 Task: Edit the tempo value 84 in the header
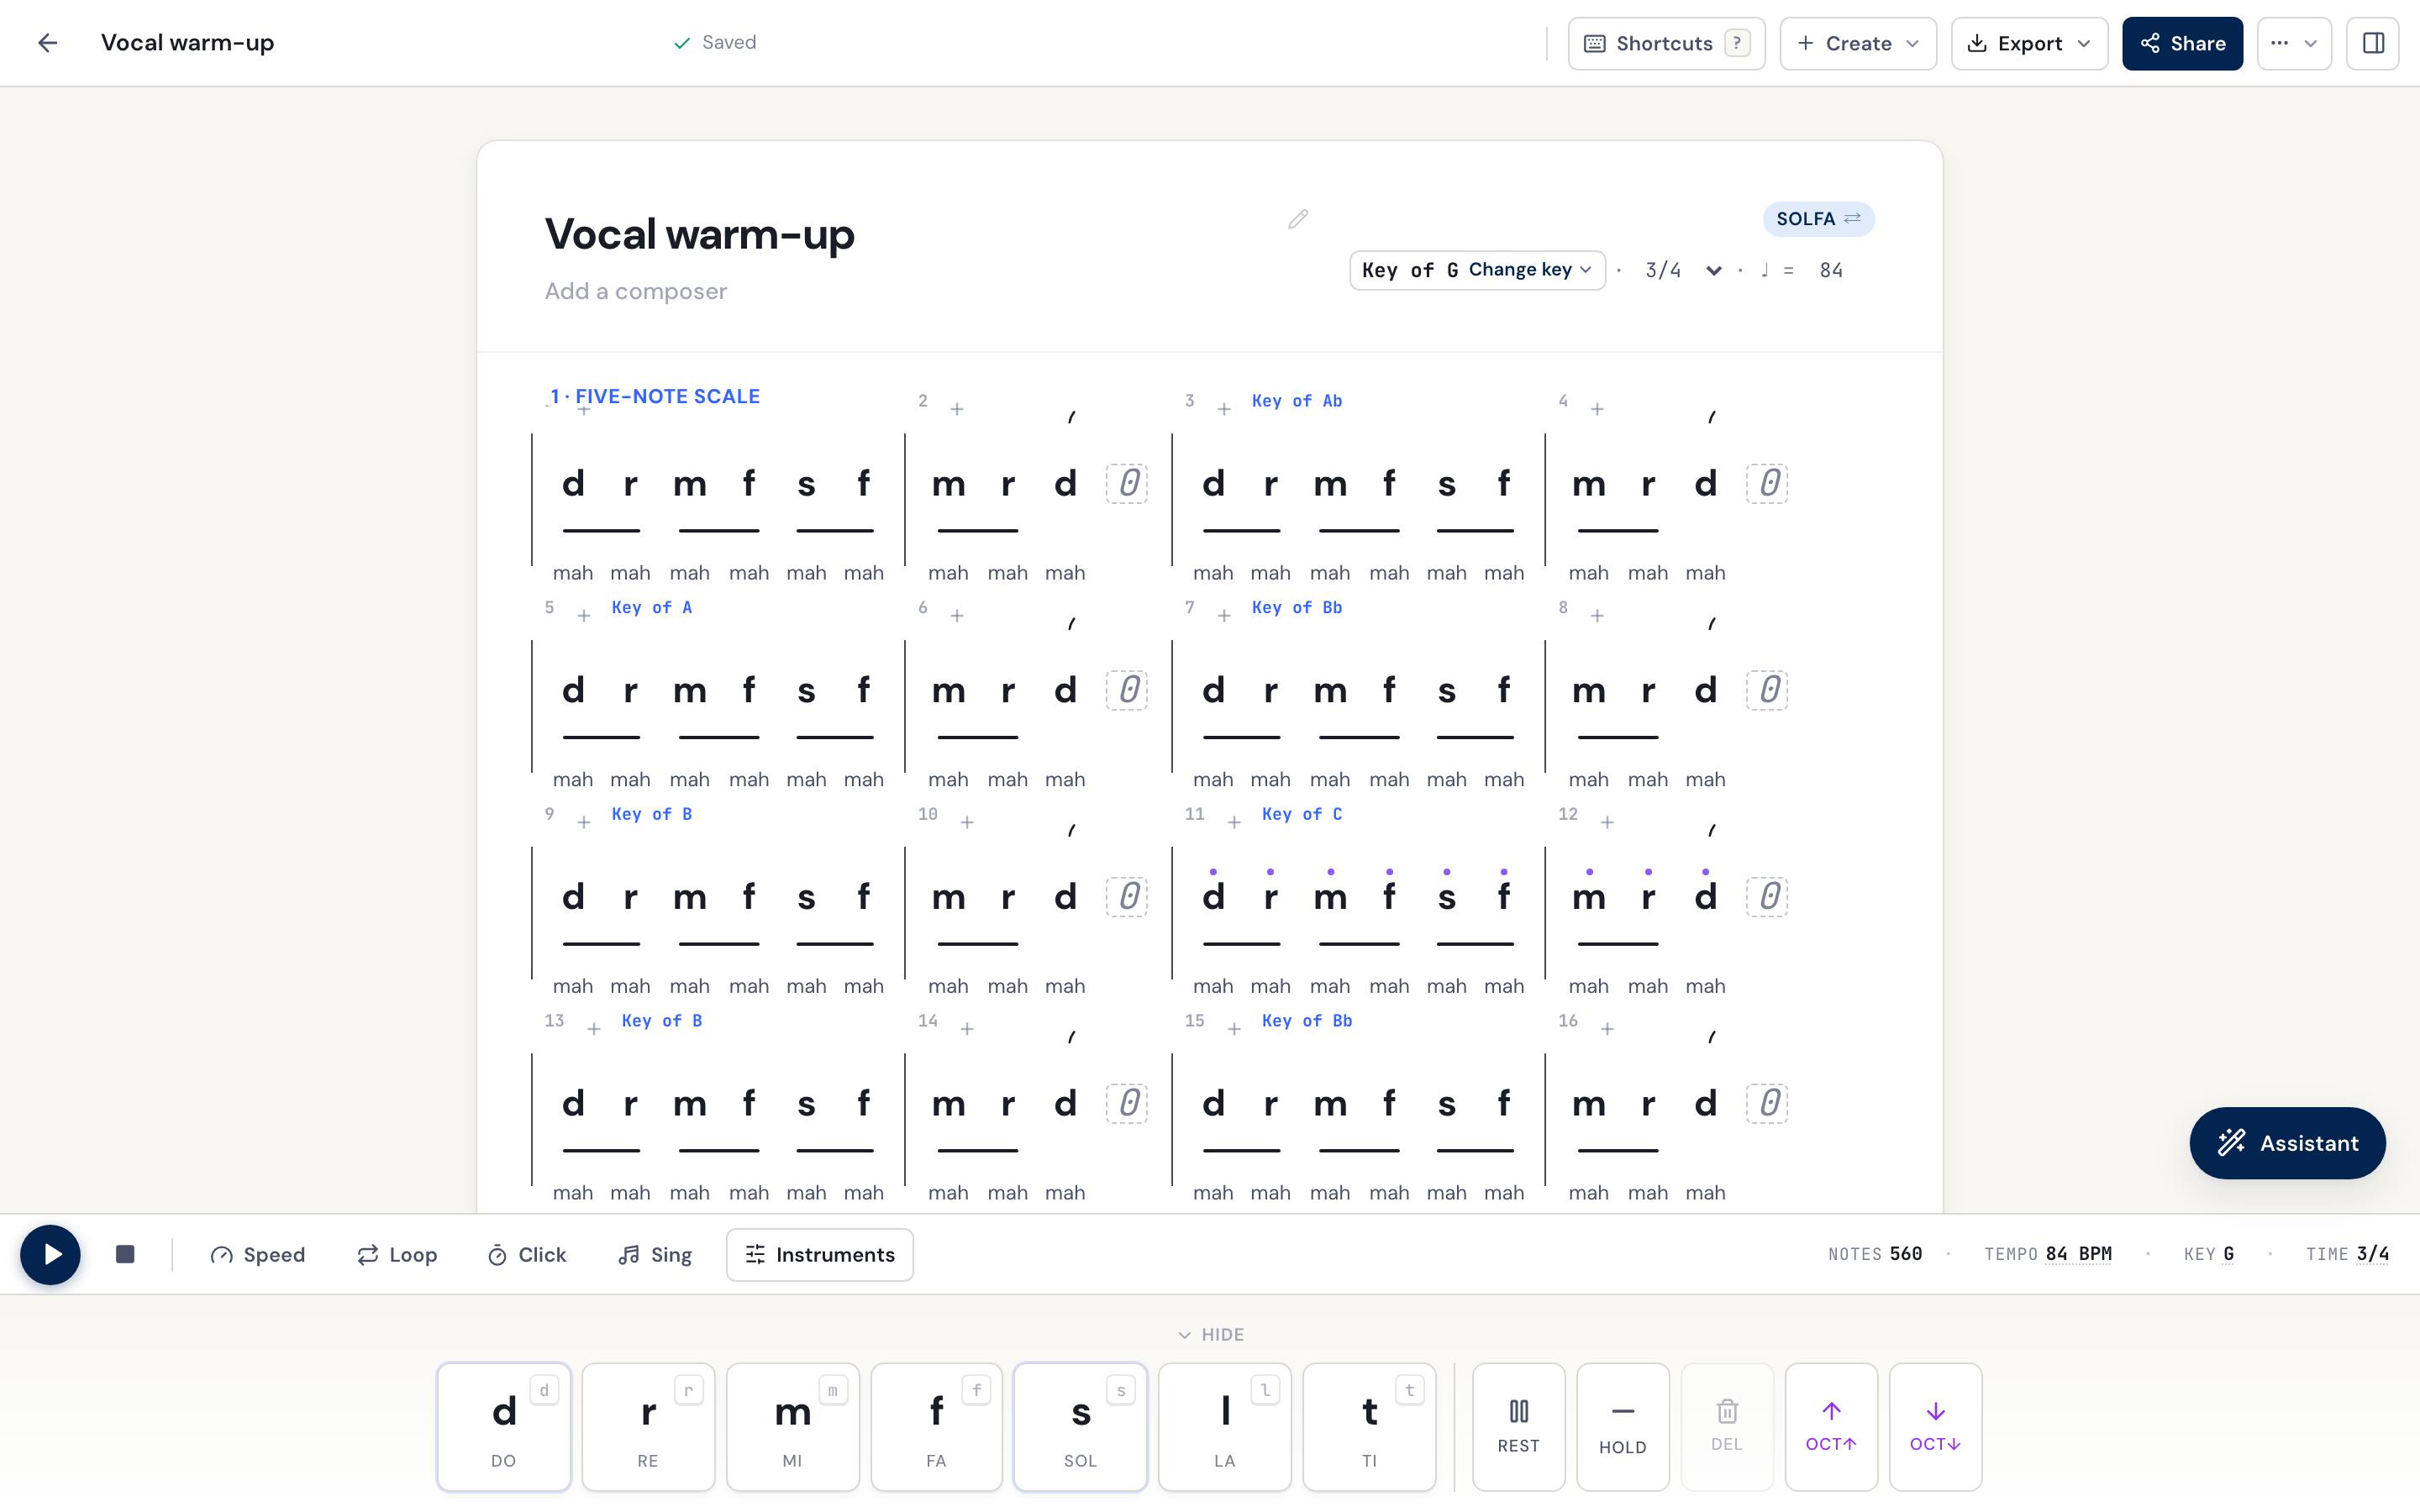coord(1831,270)
